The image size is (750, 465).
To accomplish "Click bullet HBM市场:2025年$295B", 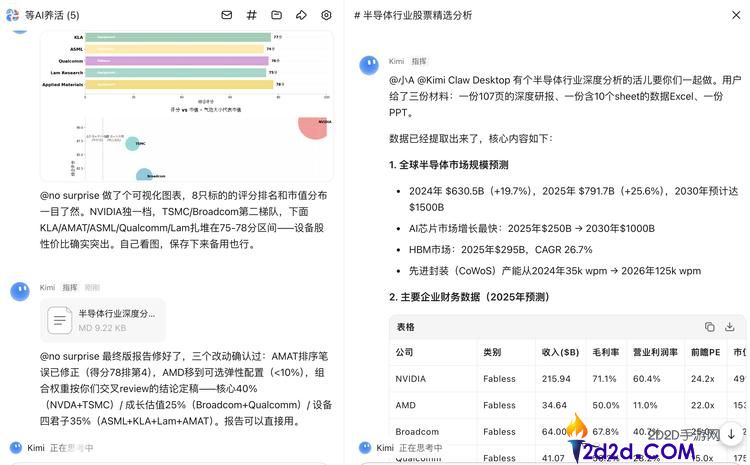I will 500,250.
